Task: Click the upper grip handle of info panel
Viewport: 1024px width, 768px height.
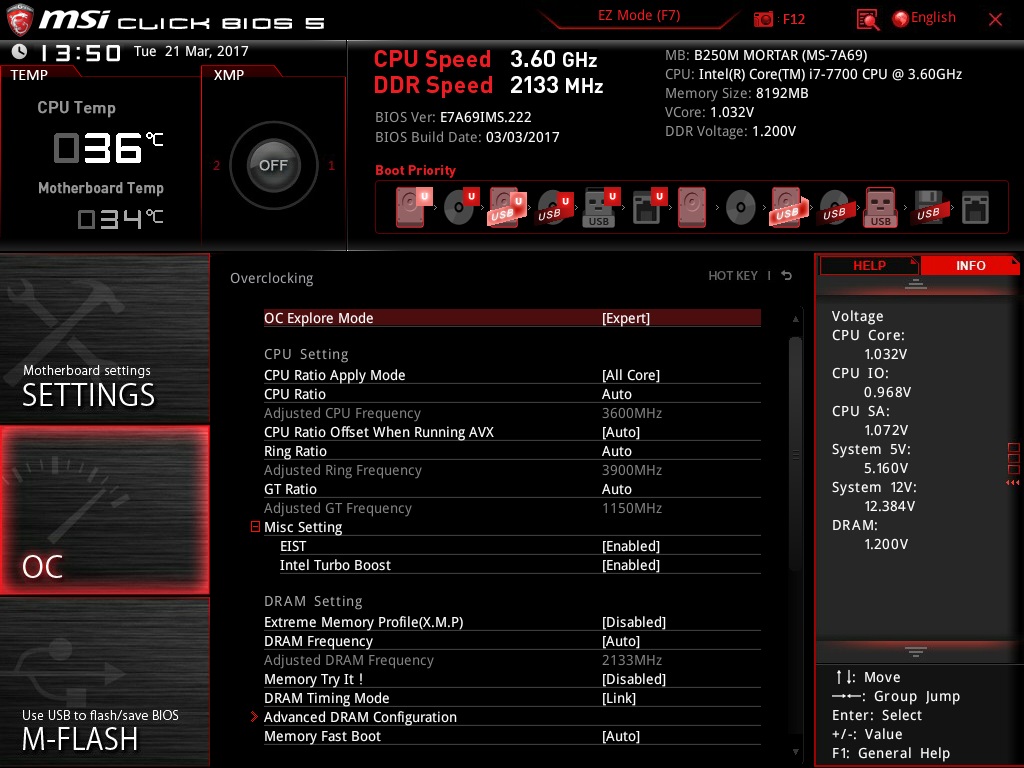Action: 916,284
